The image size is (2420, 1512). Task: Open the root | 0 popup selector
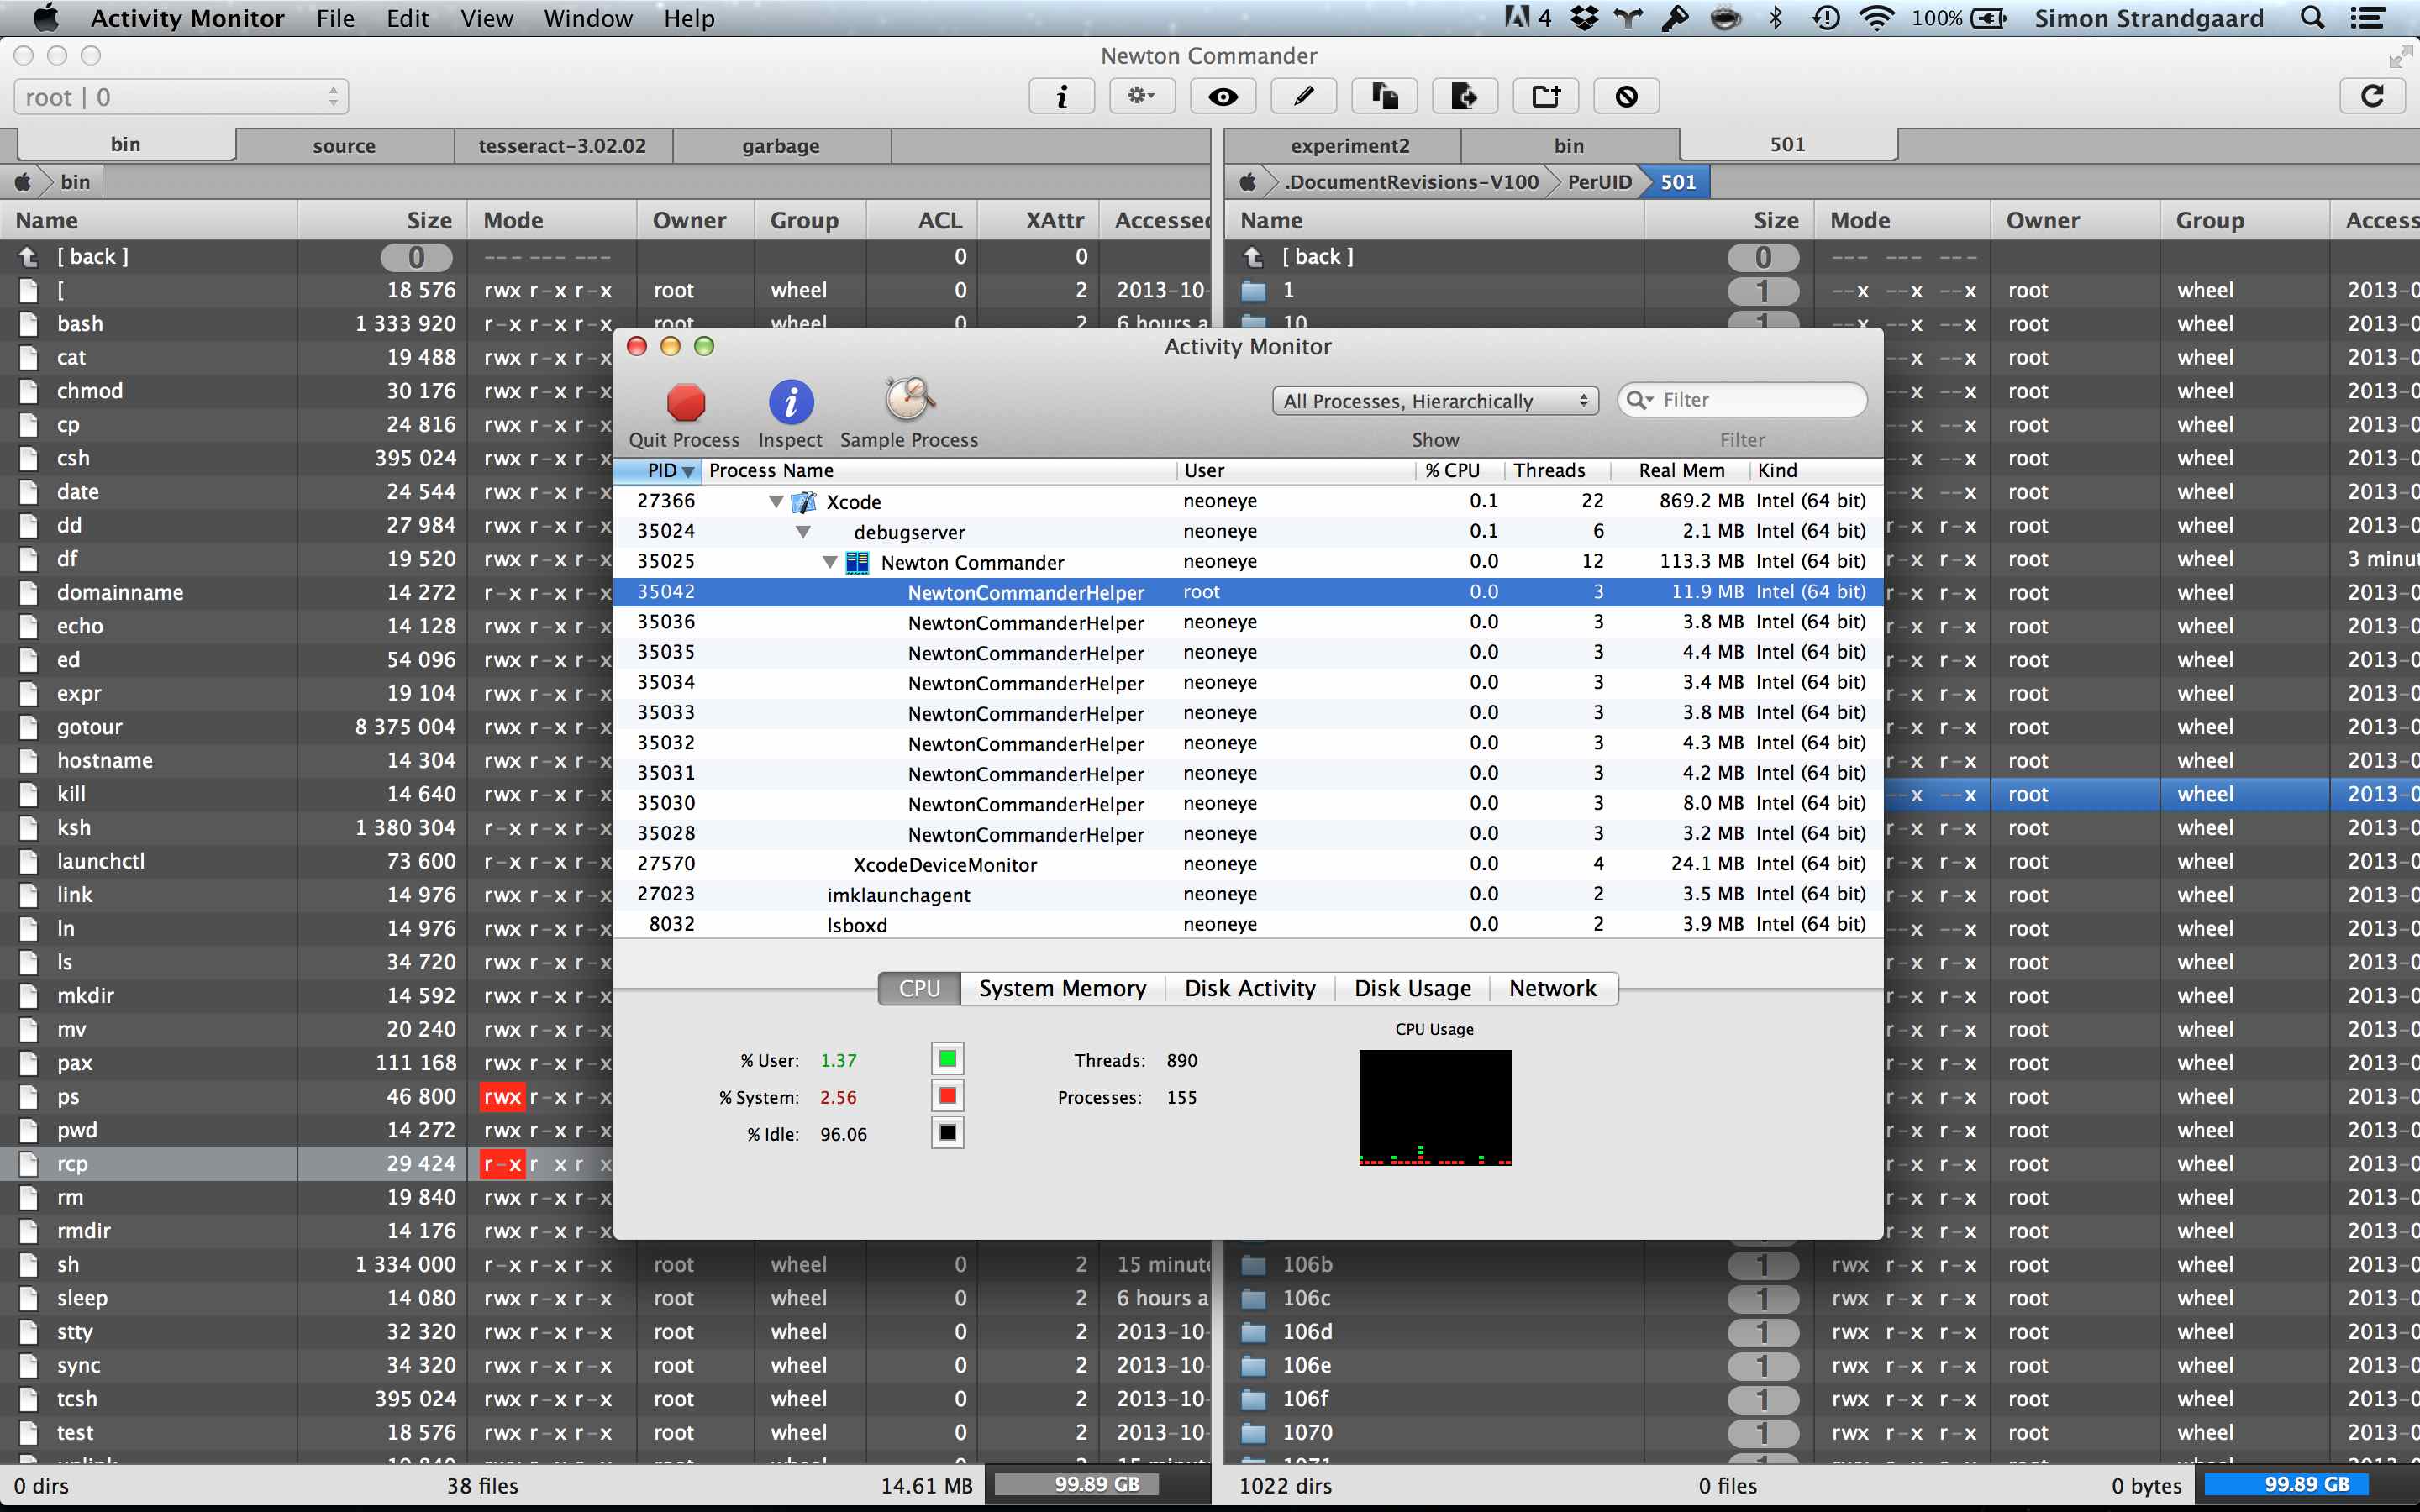pos(181,97)
